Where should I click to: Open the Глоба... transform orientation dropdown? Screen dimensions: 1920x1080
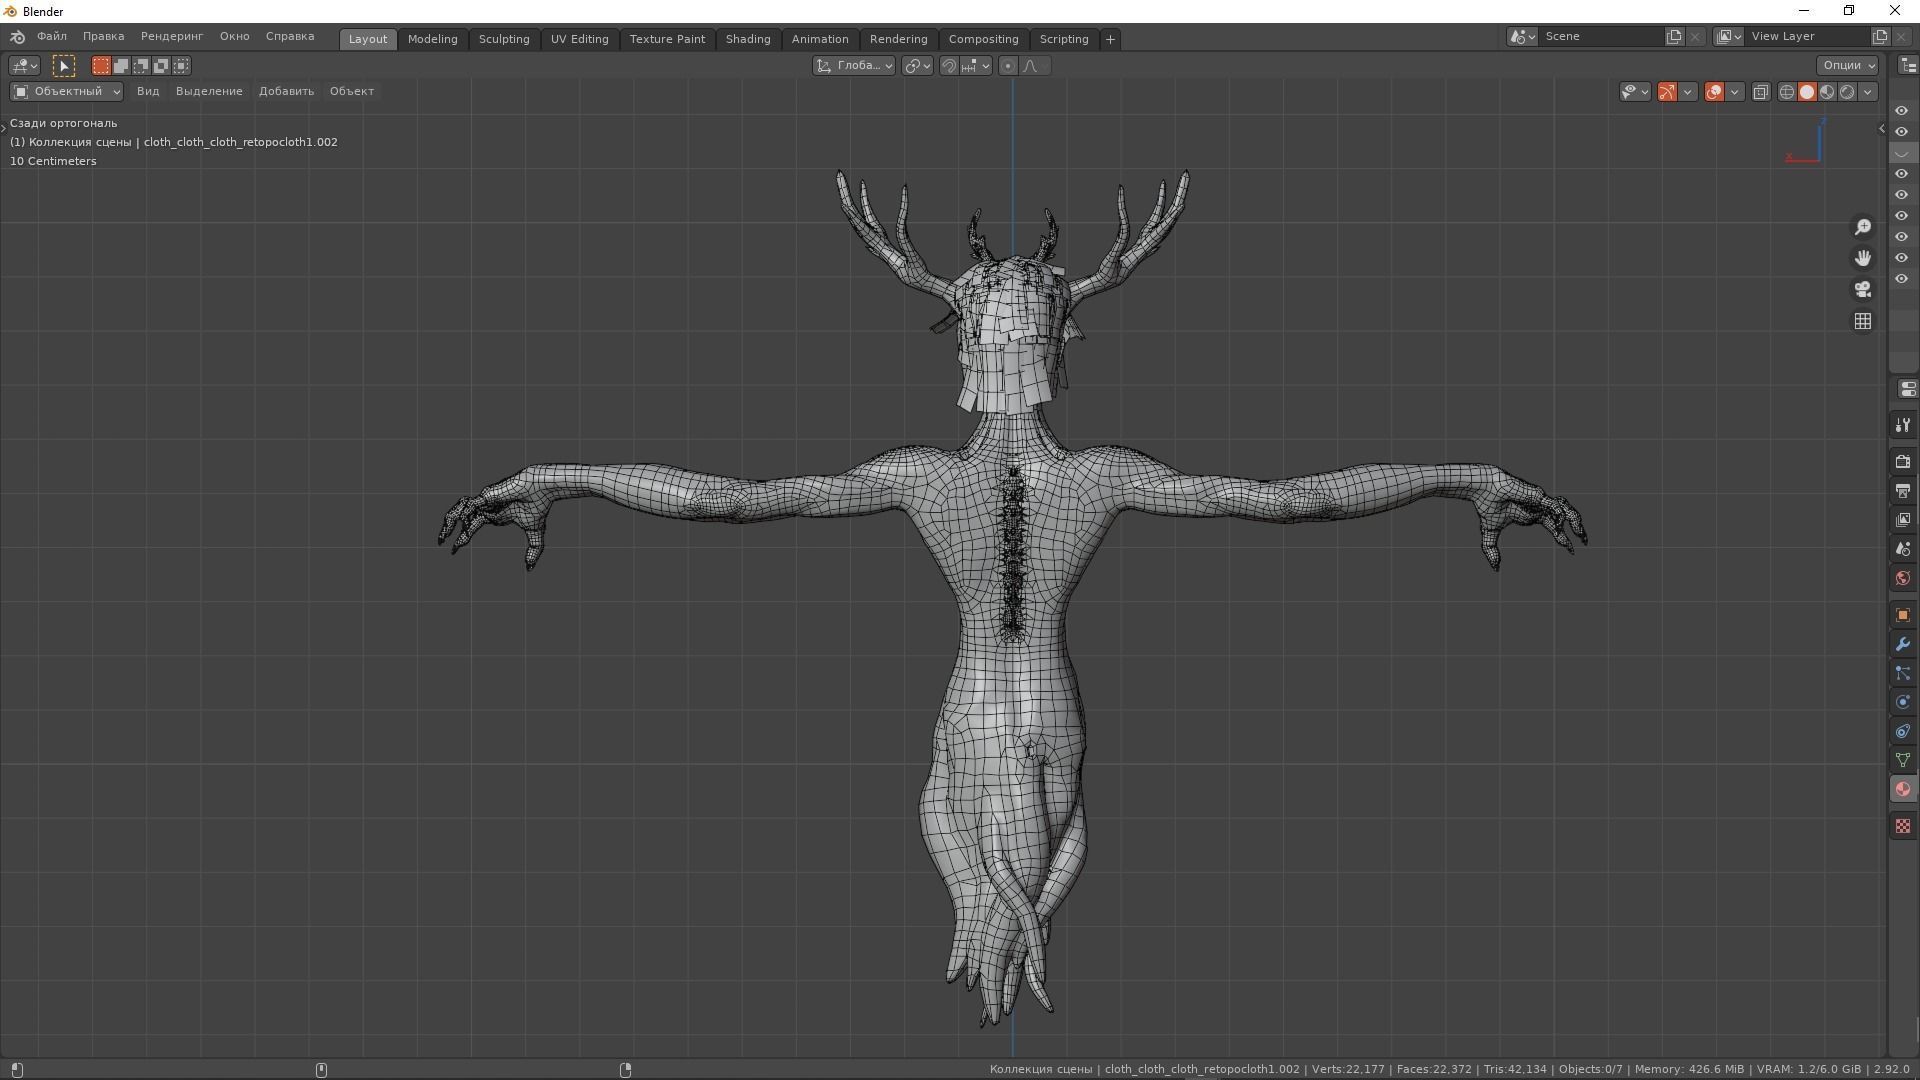click(x=854, y=66)
